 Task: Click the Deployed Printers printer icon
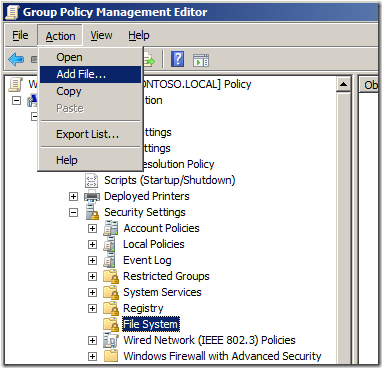[92, 196]
